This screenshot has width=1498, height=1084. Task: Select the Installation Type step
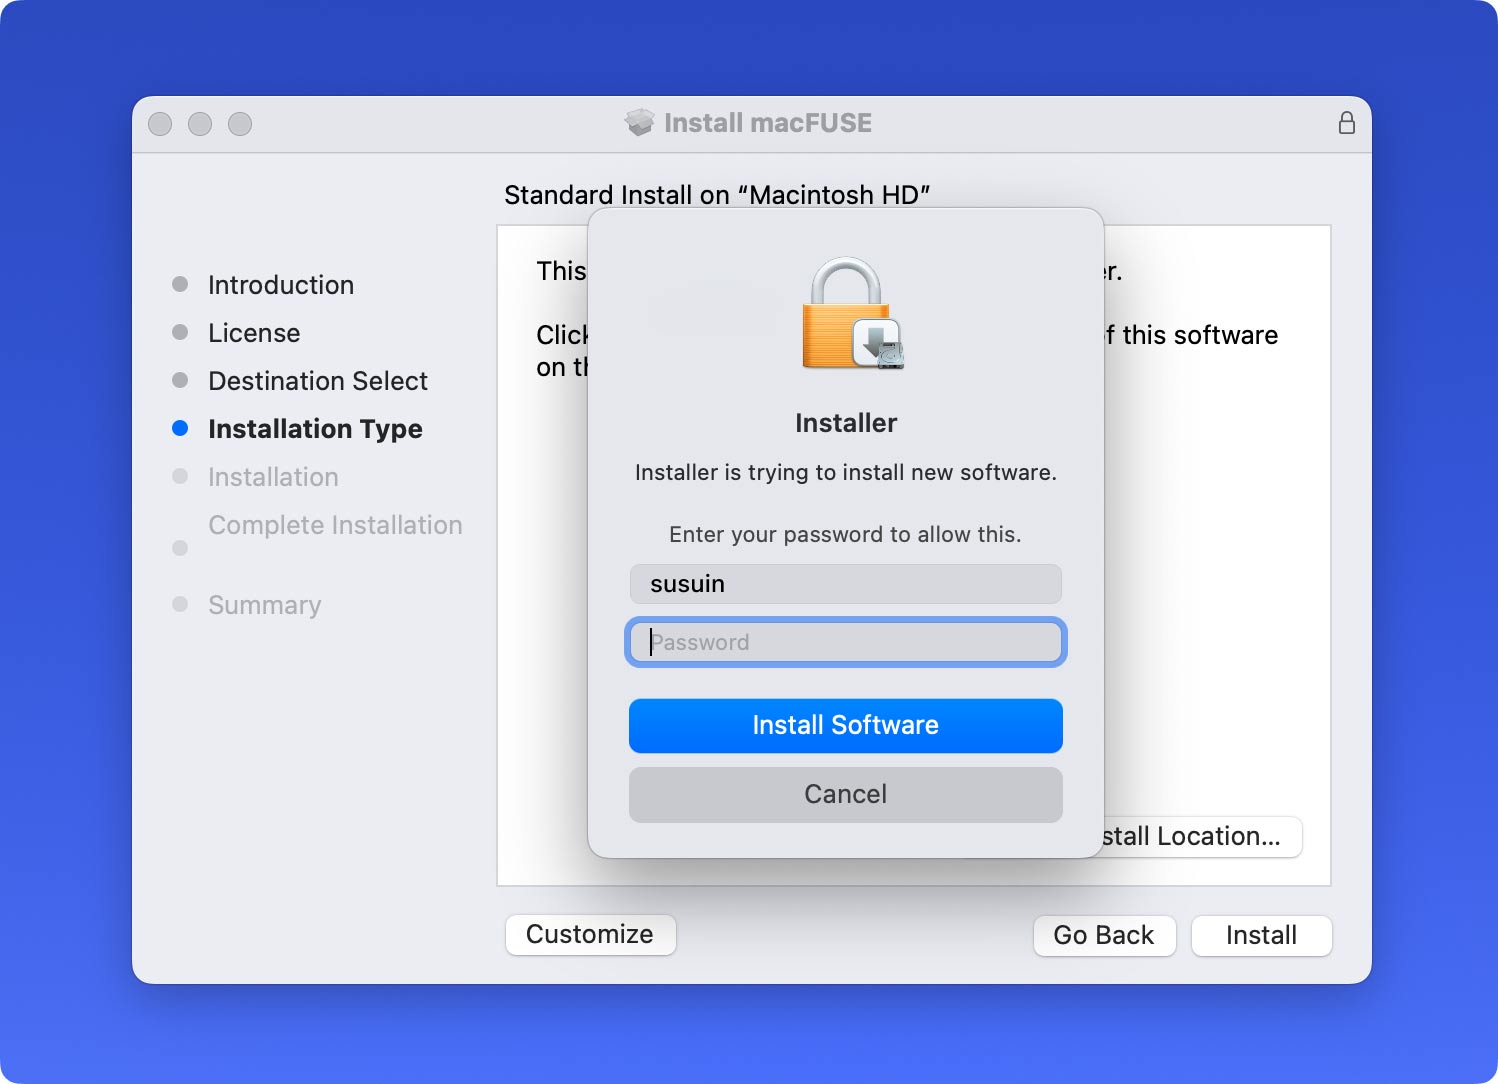(x=315, y=429)
